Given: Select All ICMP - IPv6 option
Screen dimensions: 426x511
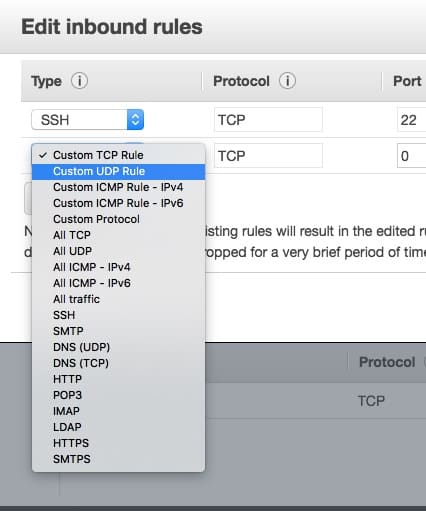Looking at the screenshot, I should pyautogui.click(x=118, y=283).
